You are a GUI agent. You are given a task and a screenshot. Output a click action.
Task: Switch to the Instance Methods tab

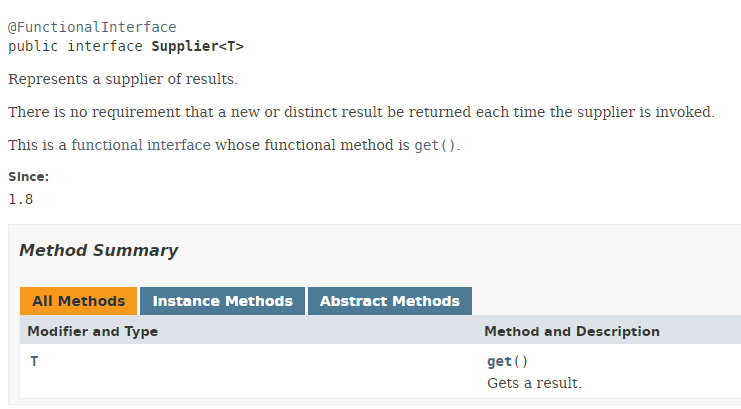222,301
